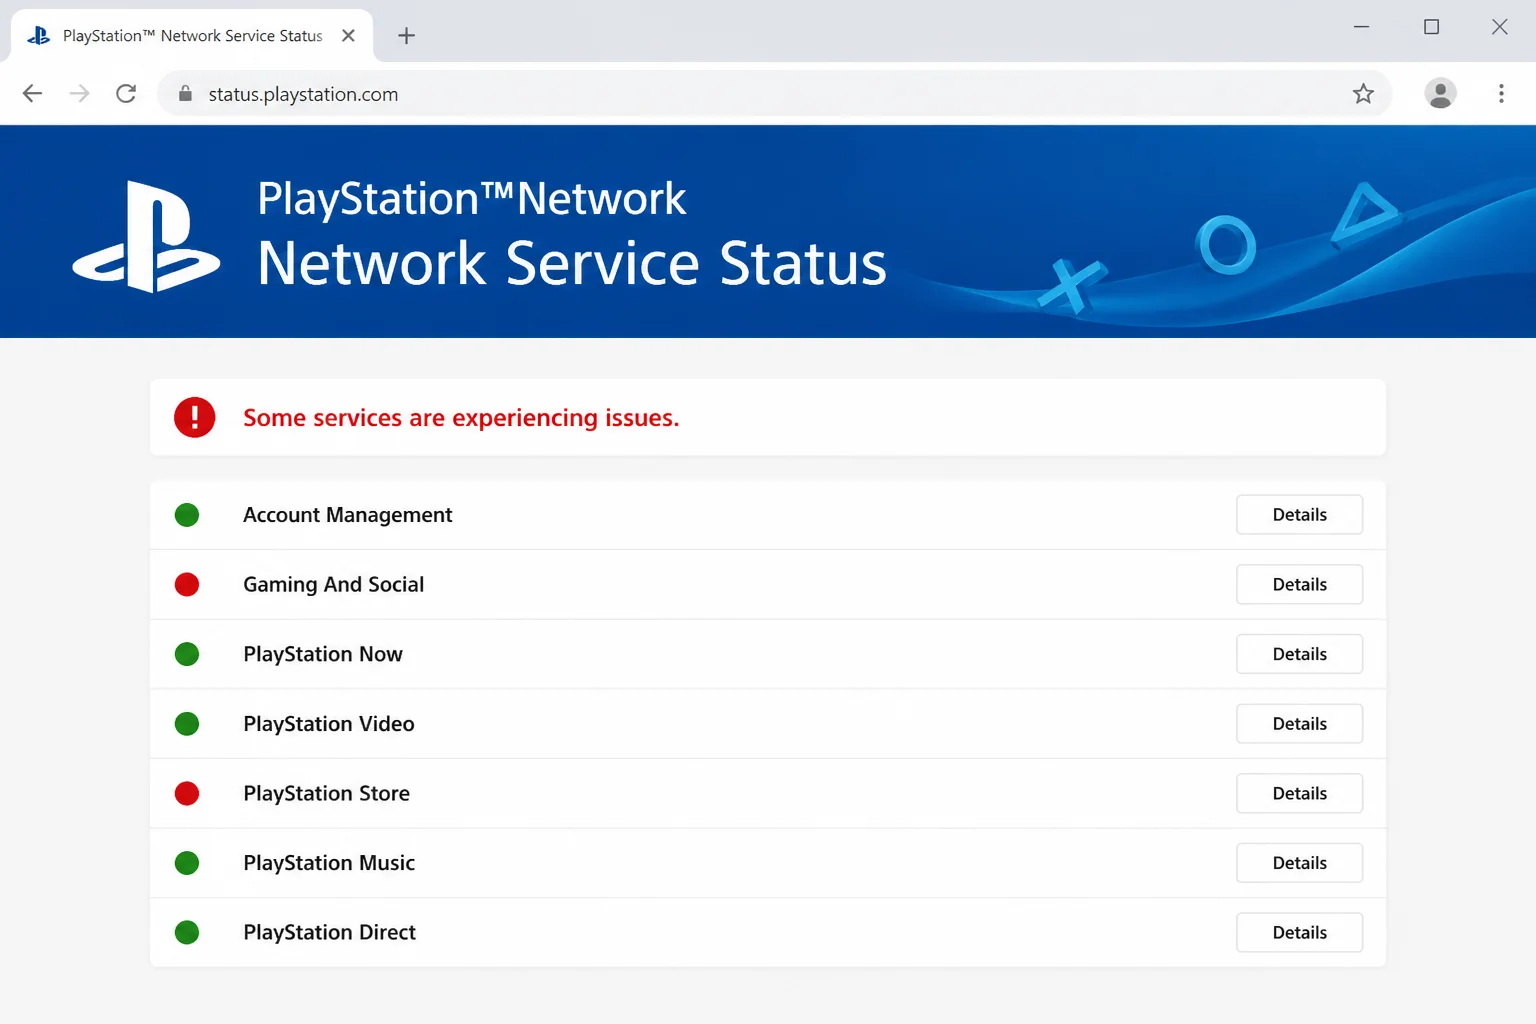Open the browser profile avatar
The image size is (1536, 1024).
(x=1440, y=93)
